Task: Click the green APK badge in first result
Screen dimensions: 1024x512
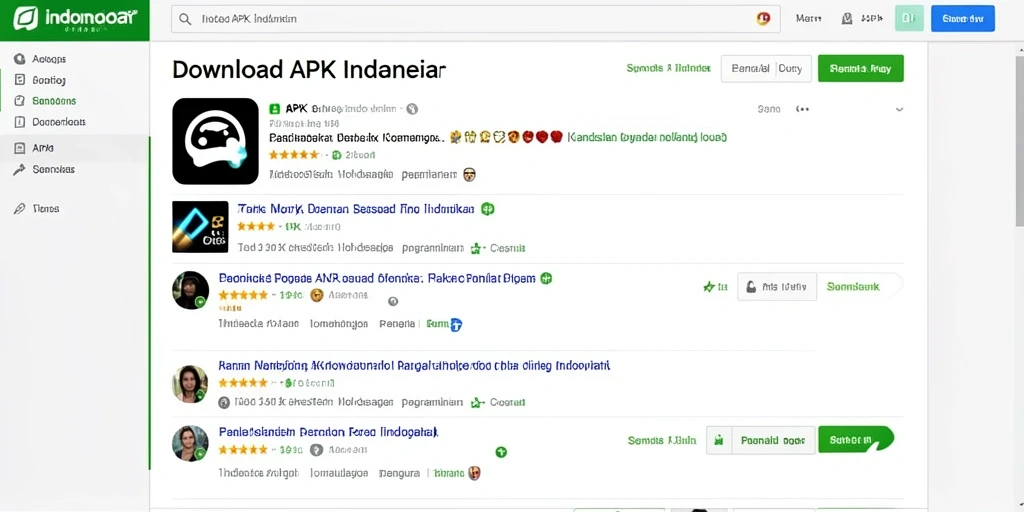Action: tap(274, 108)
